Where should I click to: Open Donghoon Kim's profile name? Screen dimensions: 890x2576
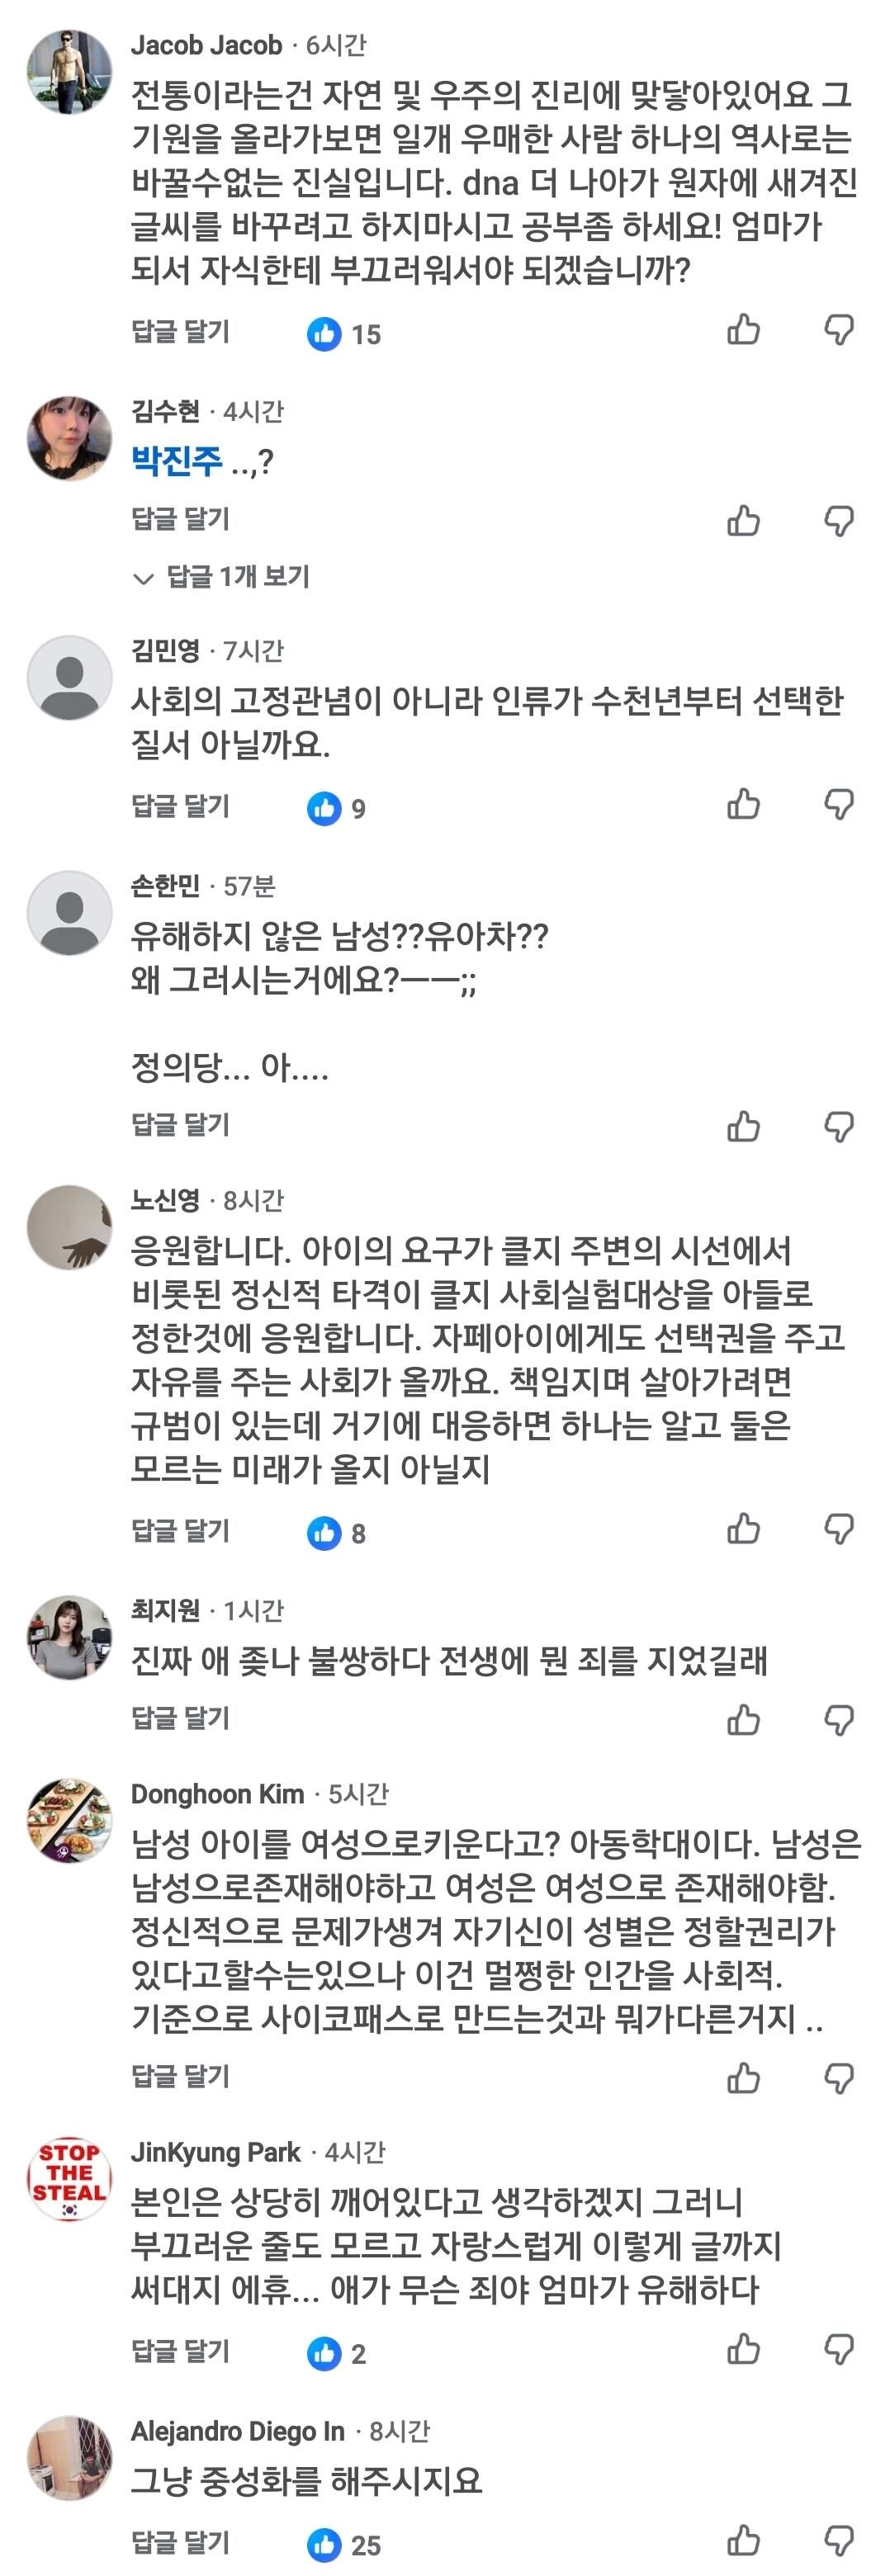pos(217,1794)
